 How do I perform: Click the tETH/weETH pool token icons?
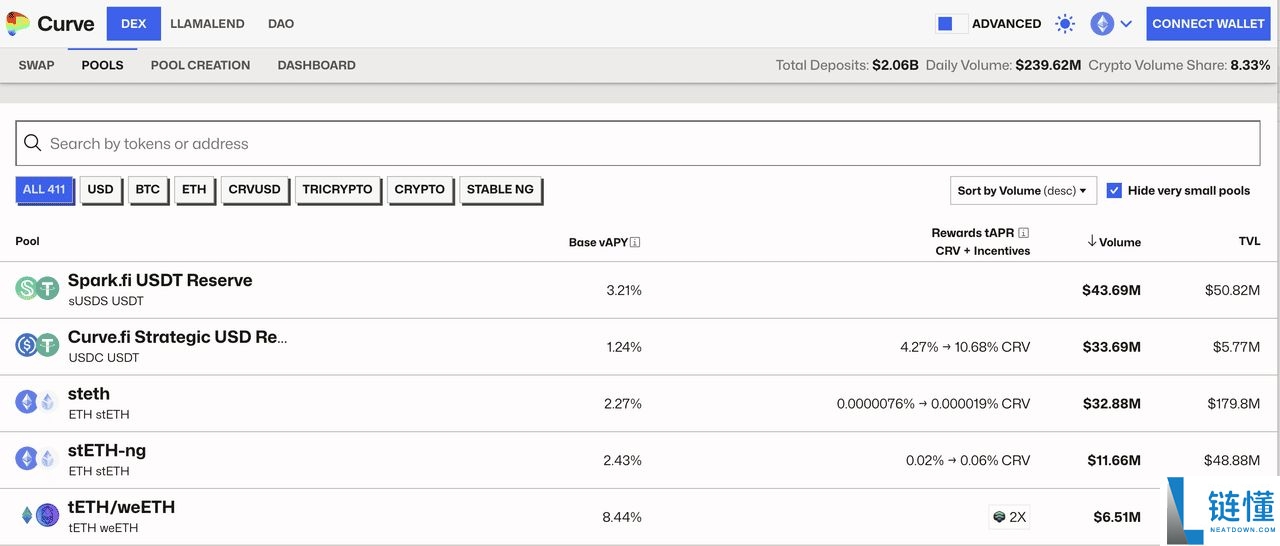[x=37, y=516]
